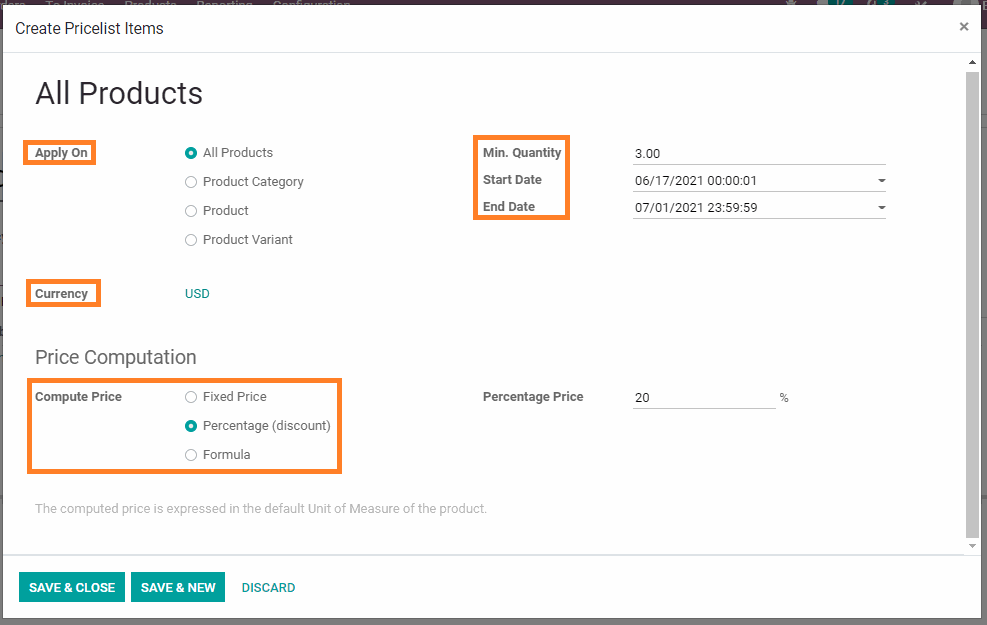Click the Min. Quantity input field

(x=758, y=154)
